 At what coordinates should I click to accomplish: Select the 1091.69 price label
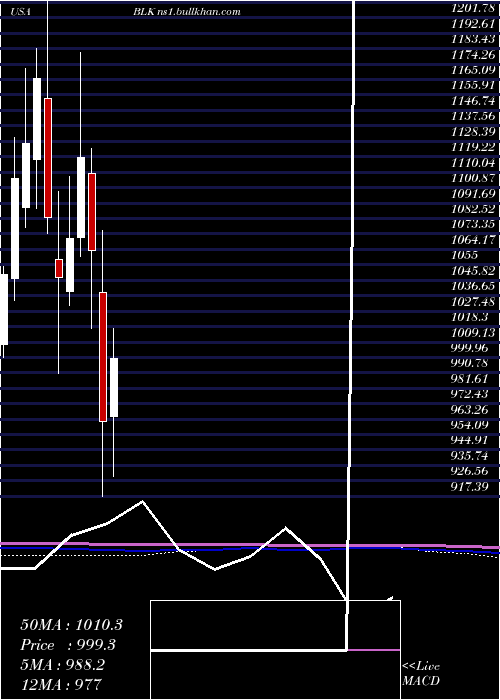point(473,193)
